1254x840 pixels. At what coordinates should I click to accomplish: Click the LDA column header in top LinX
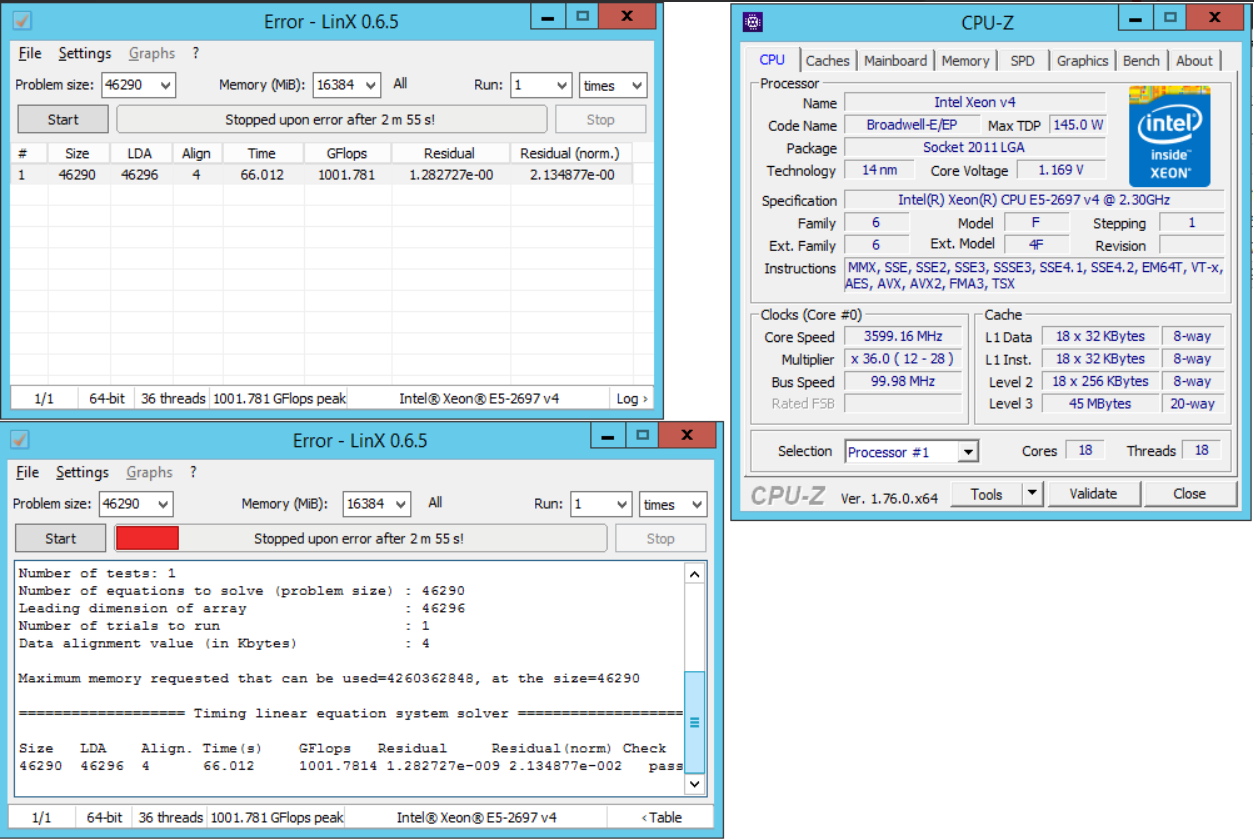[139, 153]
